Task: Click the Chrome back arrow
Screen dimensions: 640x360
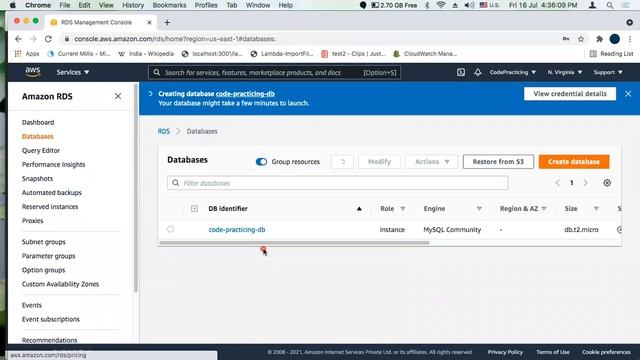Action: tap(18, 39)
